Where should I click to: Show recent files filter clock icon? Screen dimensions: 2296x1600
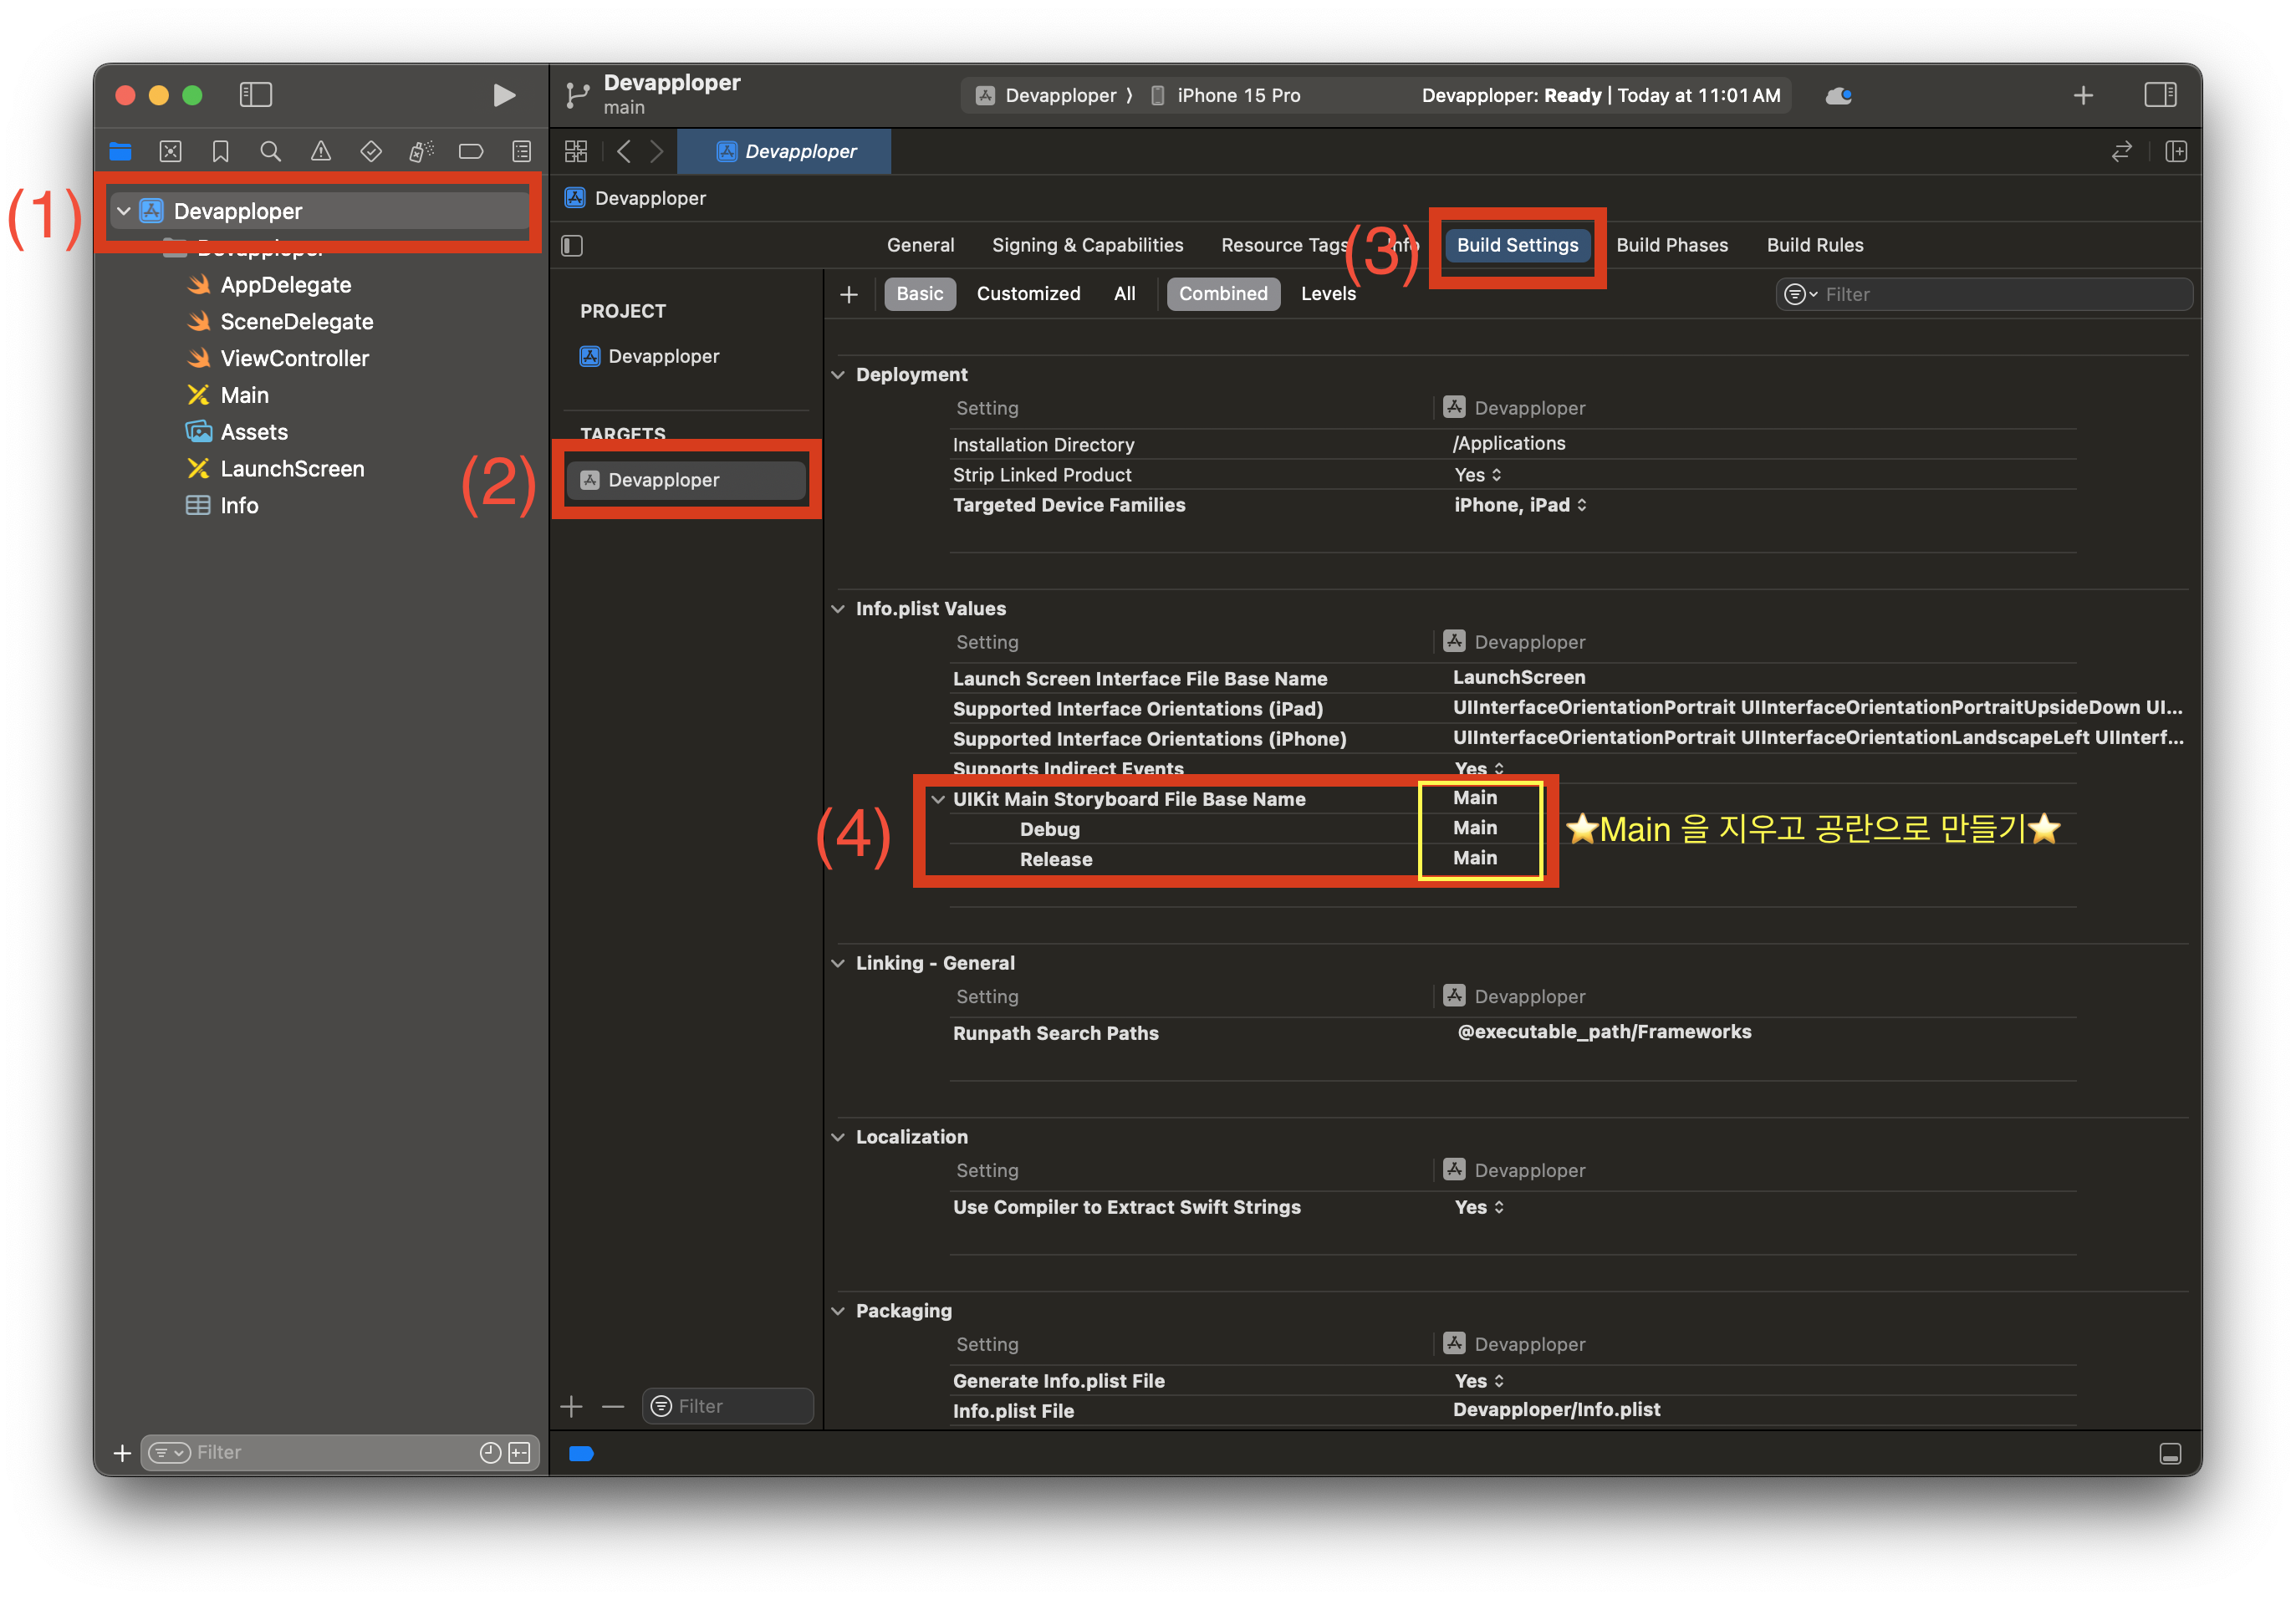(490, 1452)
